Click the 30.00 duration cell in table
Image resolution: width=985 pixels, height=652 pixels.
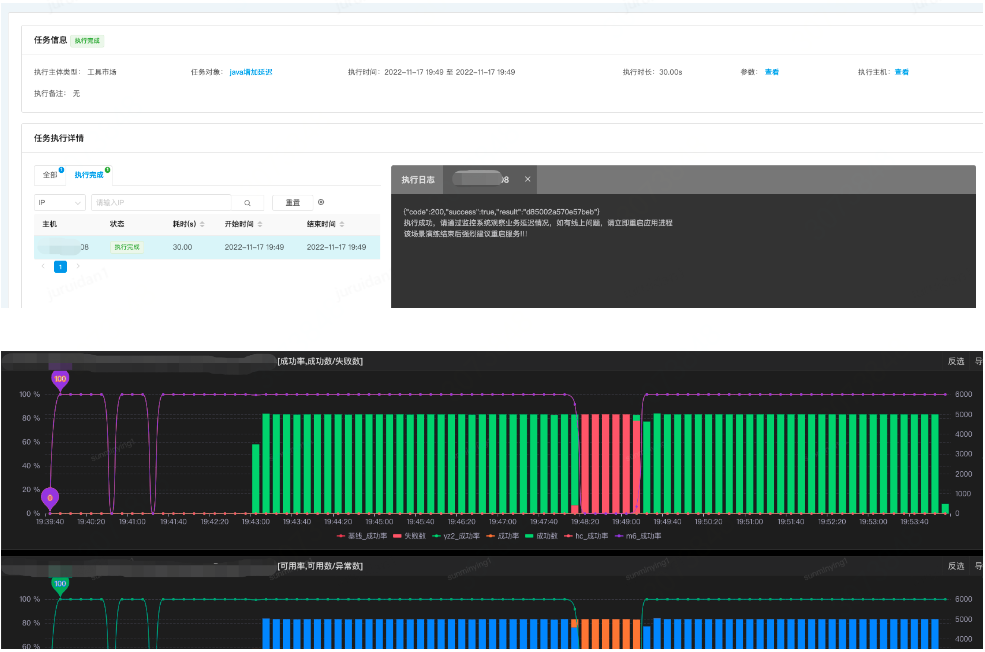point(182,247)
